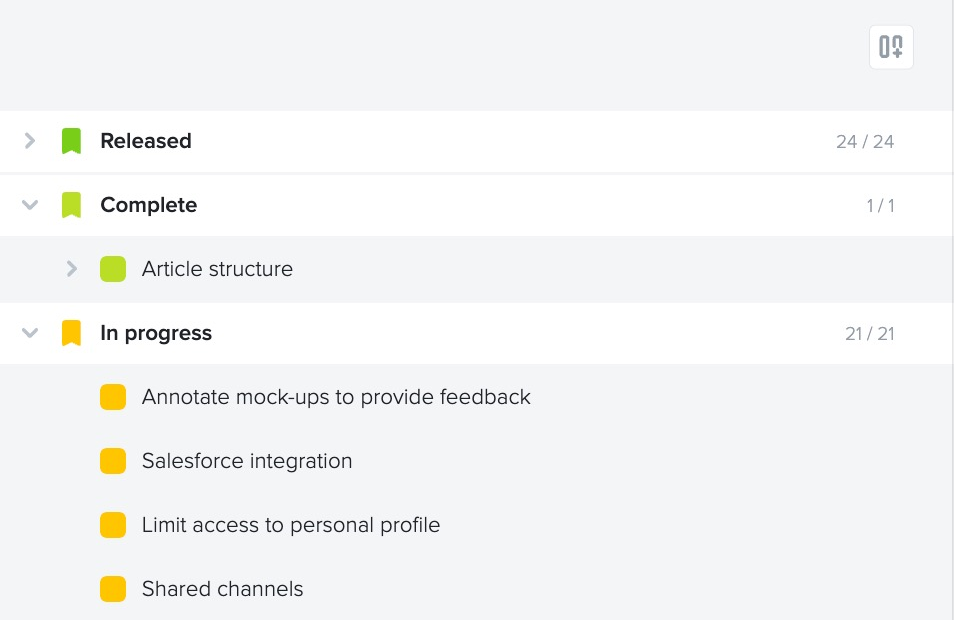This screenshot has height=620, width=954.
Task: Click Shared channels yellow status square
Action: [x=113, y=589]
